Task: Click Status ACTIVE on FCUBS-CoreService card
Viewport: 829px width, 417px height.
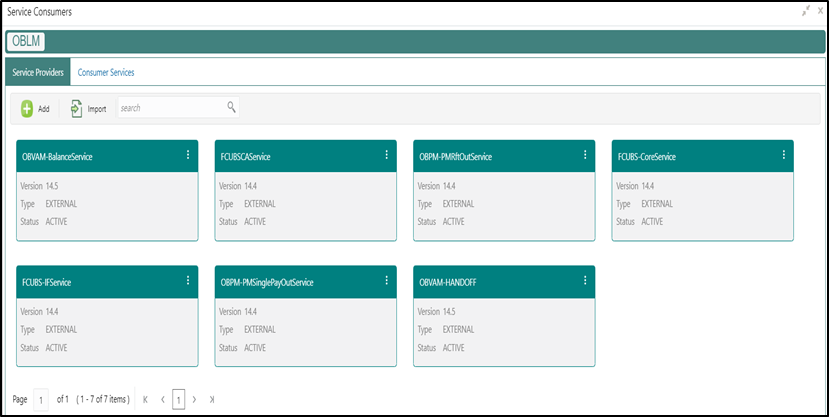Action: [x=640, y=222]
